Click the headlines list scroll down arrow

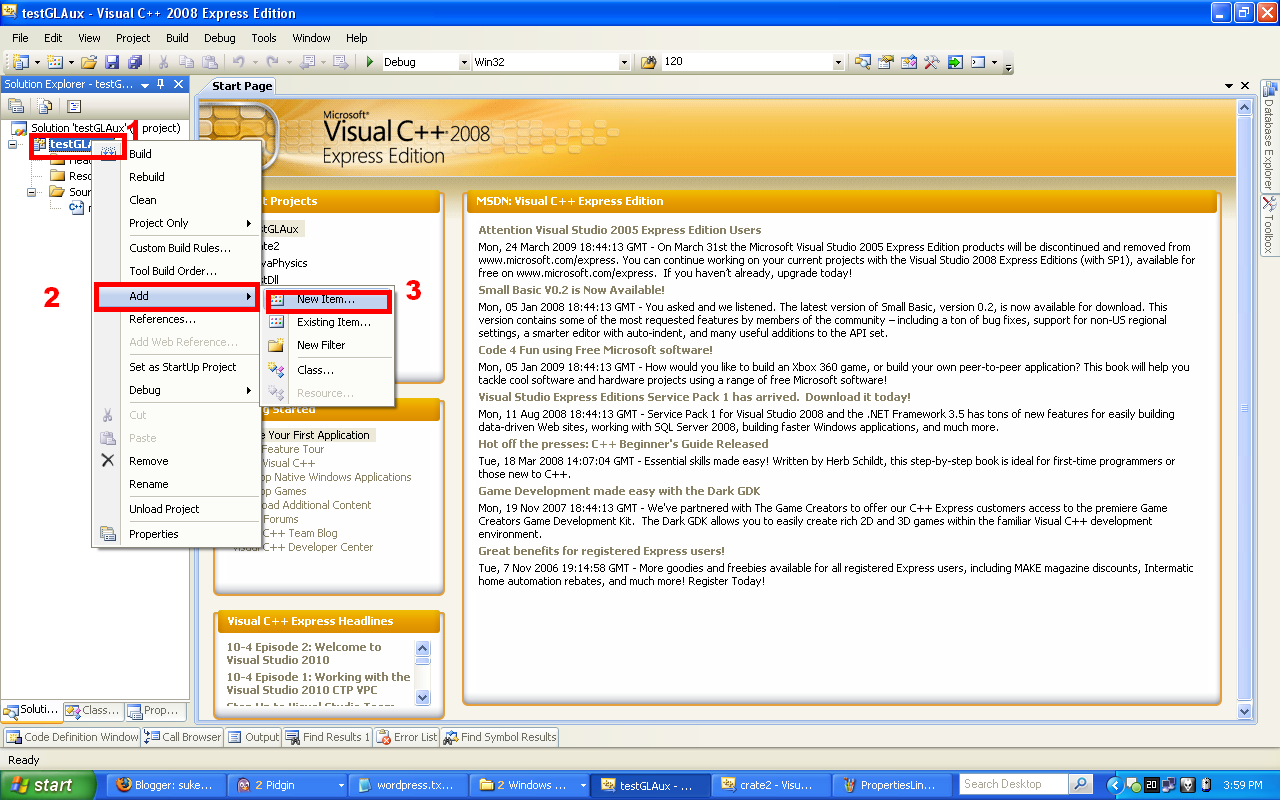(422, 697)
